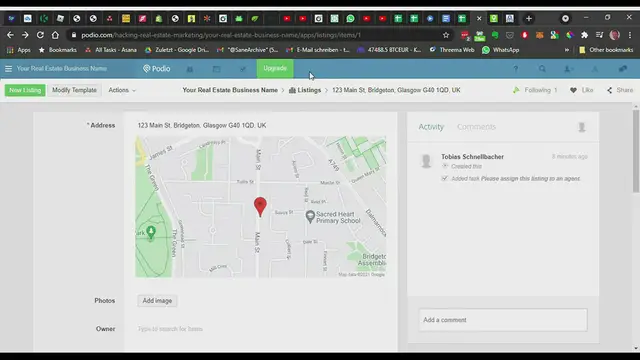
Task: Toggle the assign listing task checkbox
Action: [x=444, y=178]
